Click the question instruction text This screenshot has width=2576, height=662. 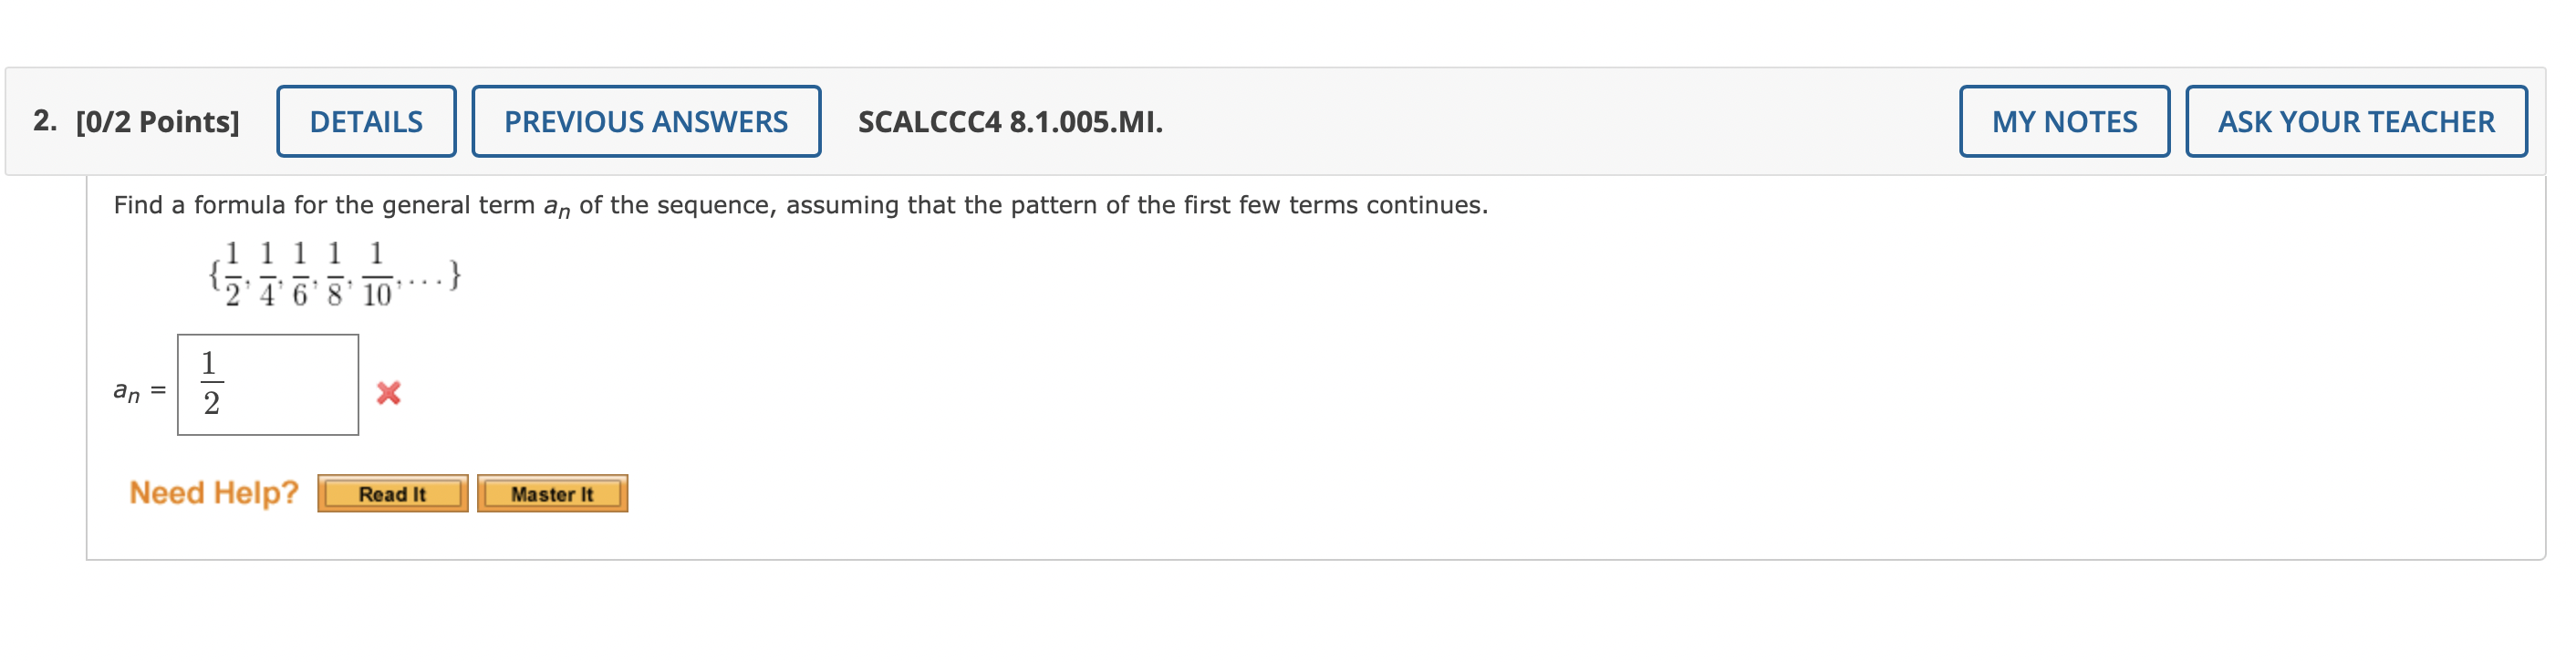click(x=798, y=204)
